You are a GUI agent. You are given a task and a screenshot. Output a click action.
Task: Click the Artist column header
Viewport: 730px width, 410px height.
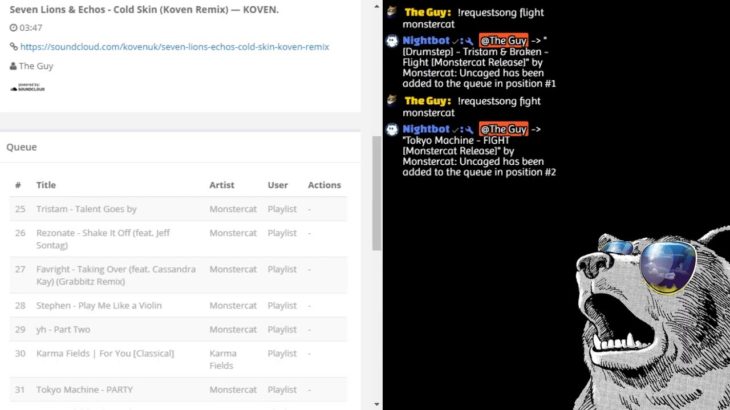[x=222, y=185]
